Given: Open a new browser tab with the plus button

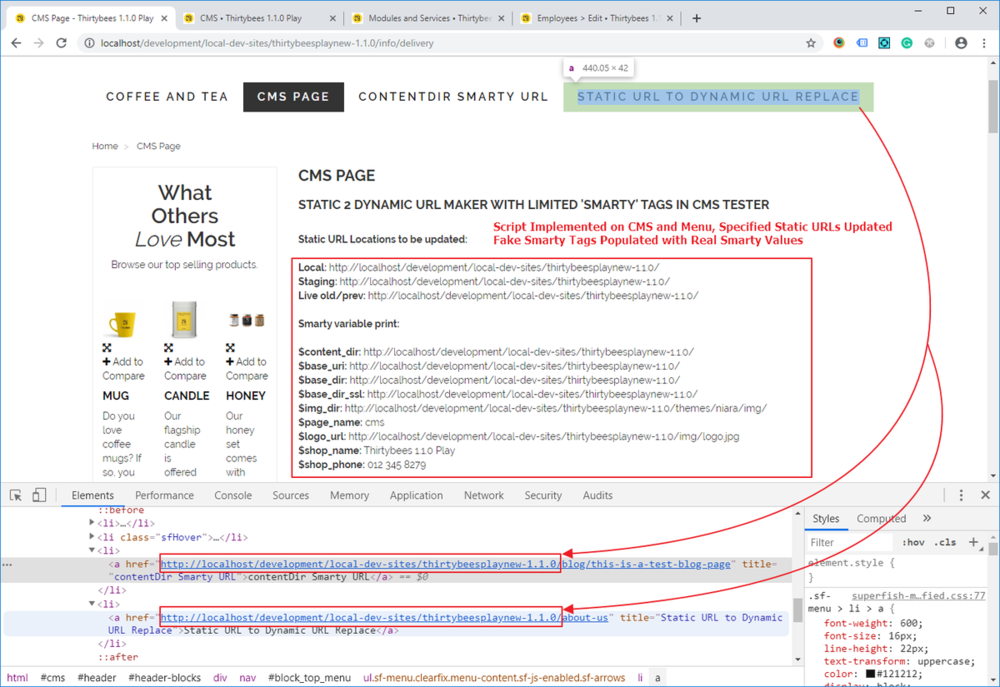Looking at the screenshot, I should (697, 18).
